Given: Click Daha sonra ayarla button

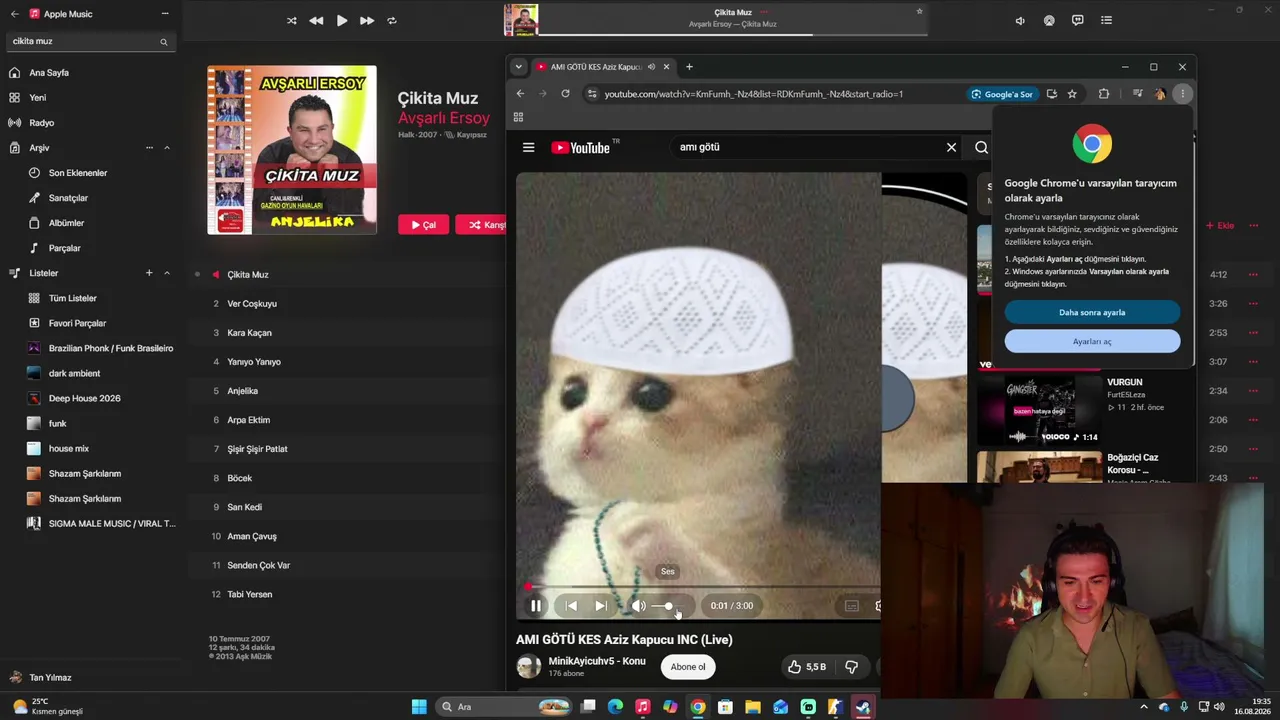Looking at the screenshot, I should [x=1092, y=313].
